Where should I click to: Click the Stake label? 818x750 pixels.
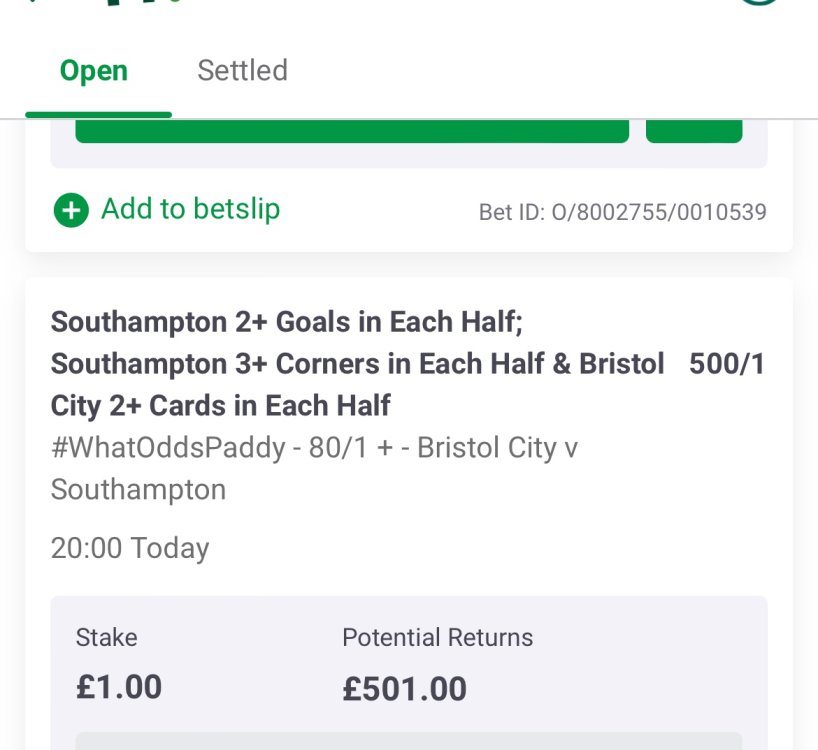point(107,638)
